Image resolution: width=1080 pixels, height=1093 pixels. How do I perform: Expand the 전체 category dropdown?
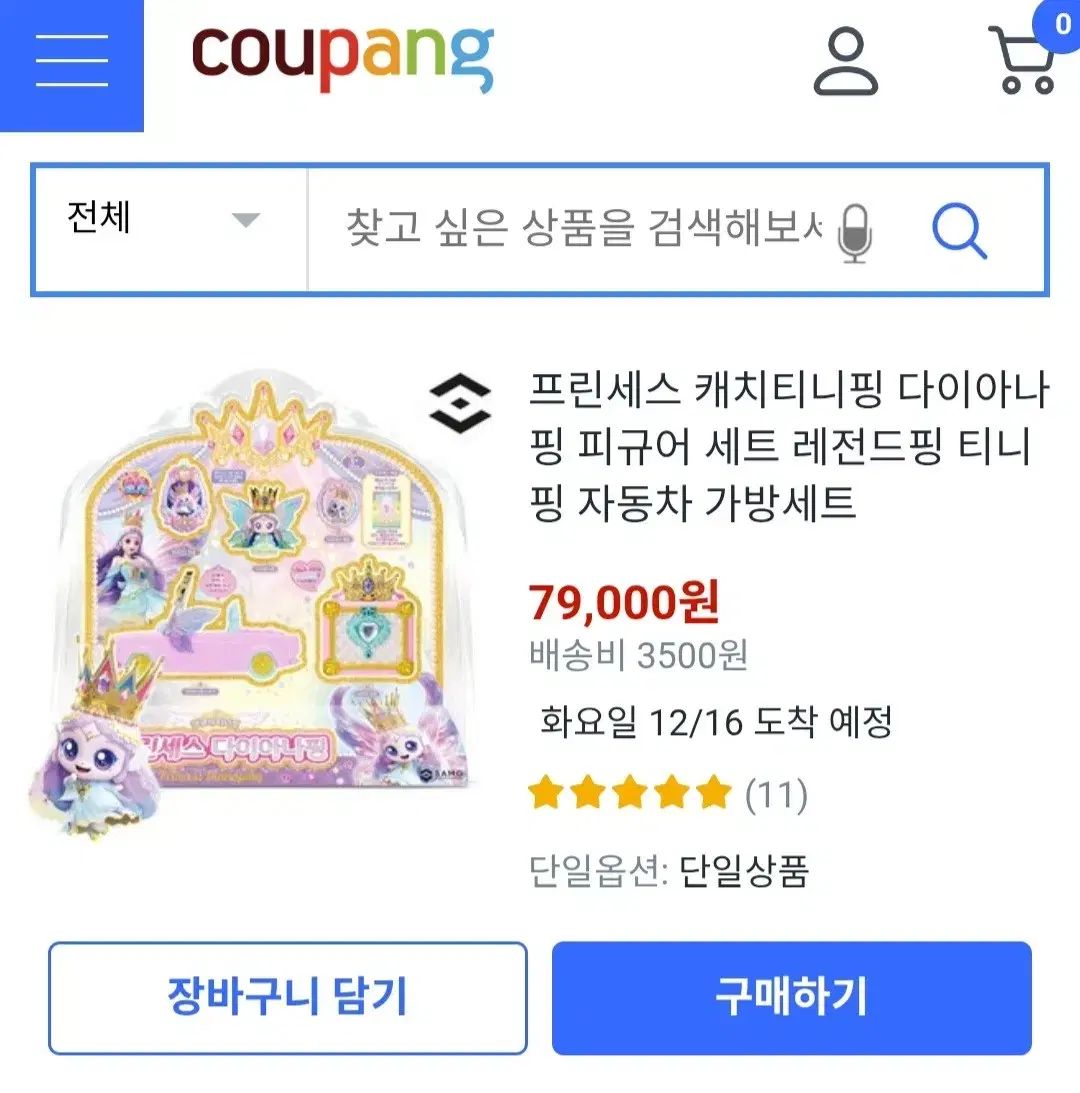click(171, 229)
